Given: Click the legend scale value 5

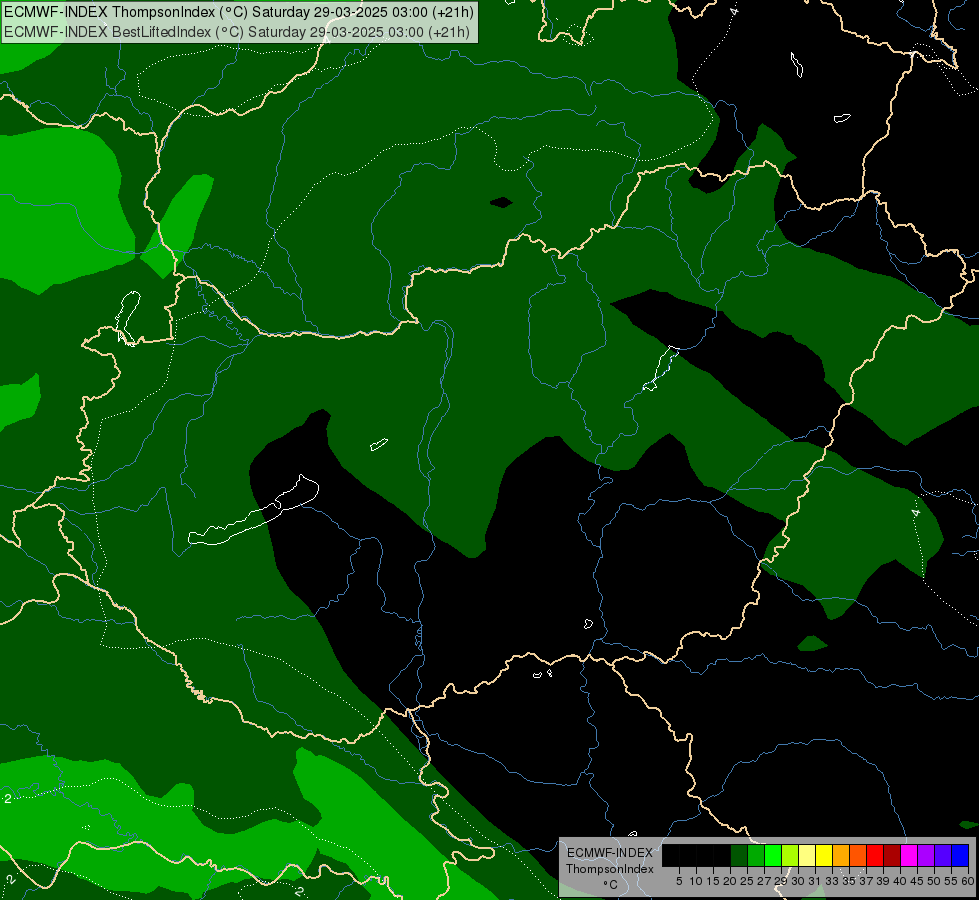Looking at the screenshot, I should coord(679,881).
